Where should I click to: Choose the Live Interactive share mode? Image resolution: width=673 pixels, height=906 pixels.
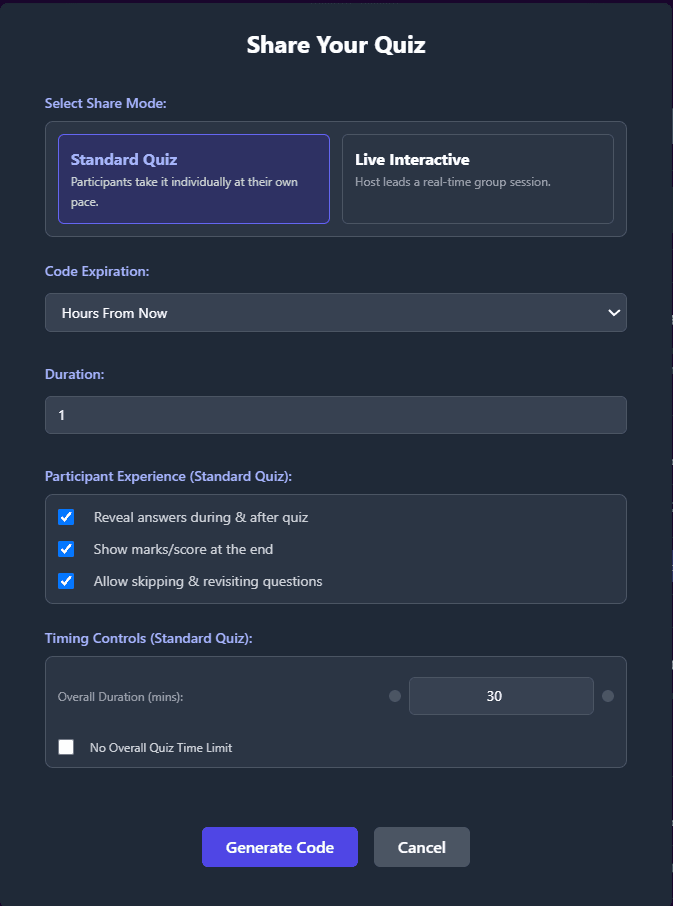pyautogui.click(x=477, y=178)
